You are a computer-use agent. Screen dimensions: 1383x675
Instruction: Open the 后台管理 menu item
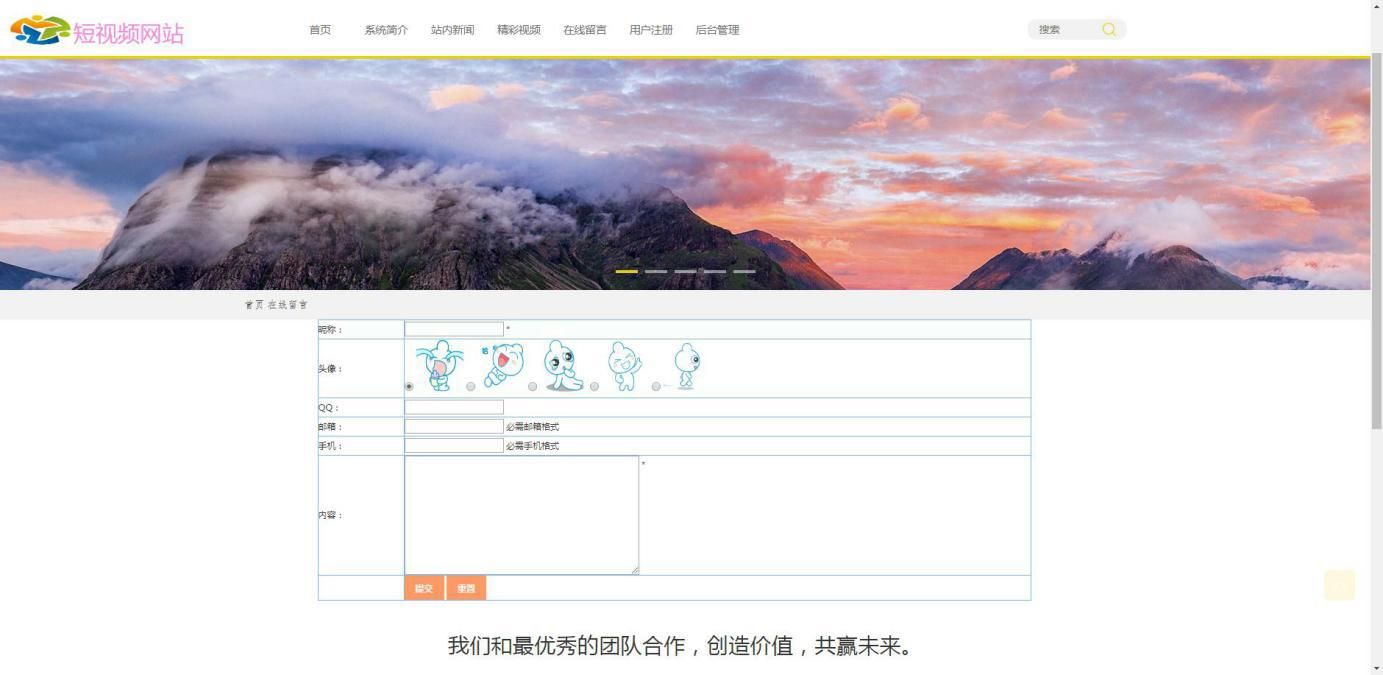717,30
